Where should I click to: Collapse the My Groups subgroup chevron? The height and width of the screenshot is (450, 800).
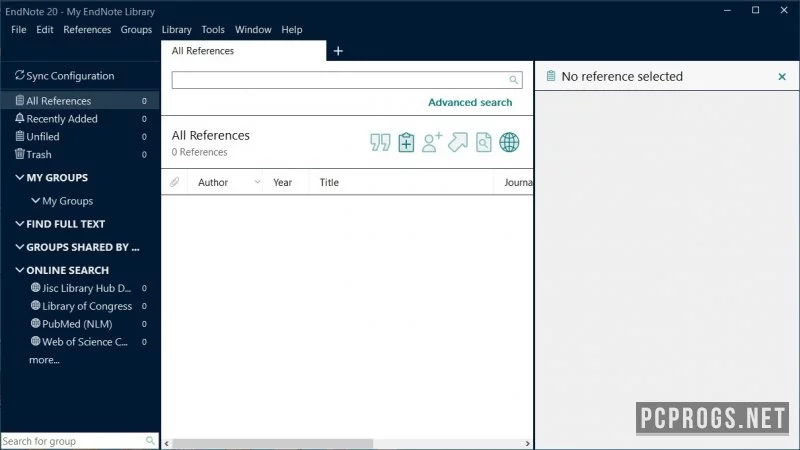(35, 201)
